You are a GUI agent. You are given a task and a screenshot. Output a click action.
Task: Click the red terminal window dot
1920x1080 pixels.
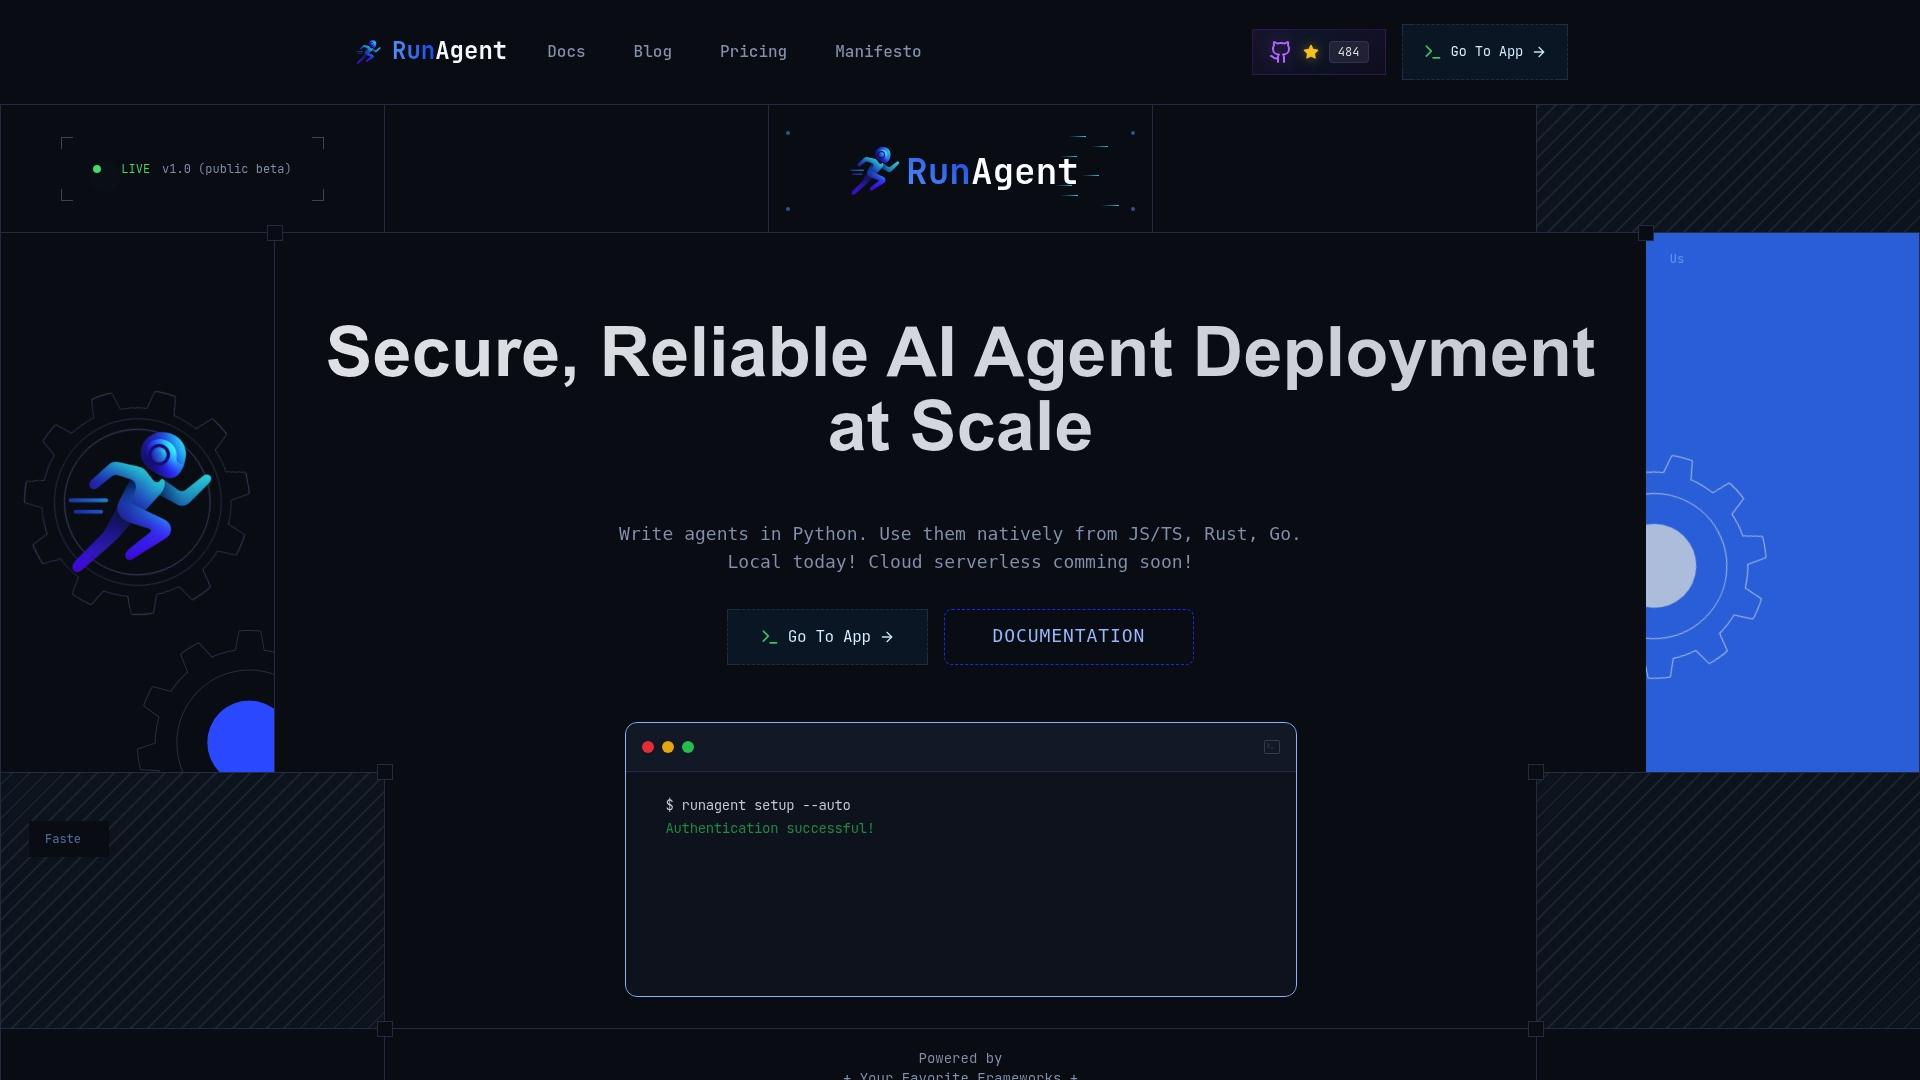[x=648, y=747]
